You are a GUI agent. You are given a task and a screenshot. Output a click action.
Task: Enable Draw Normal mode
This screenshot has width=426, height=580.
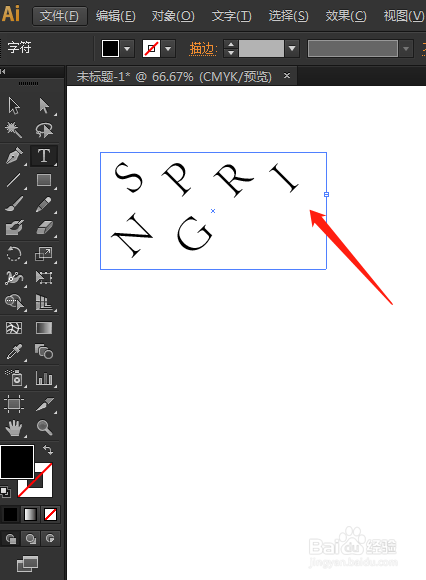click(x=11, y=539)
